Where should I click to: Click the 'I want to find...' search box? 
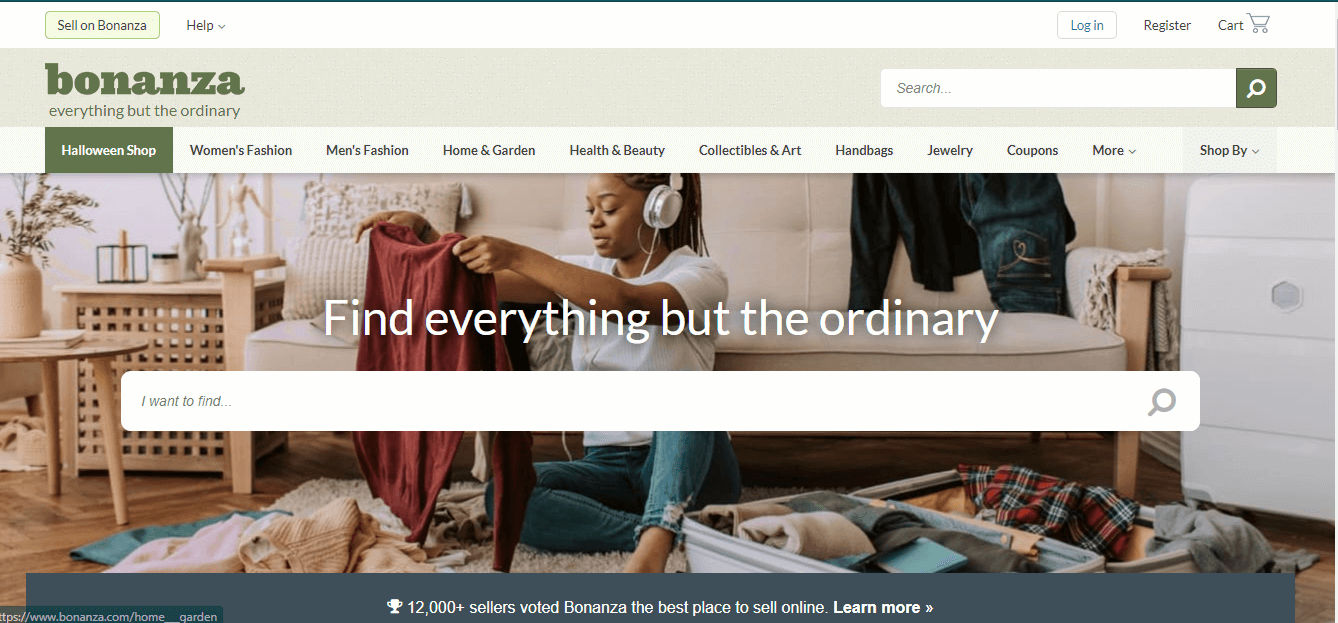[660, 401]
